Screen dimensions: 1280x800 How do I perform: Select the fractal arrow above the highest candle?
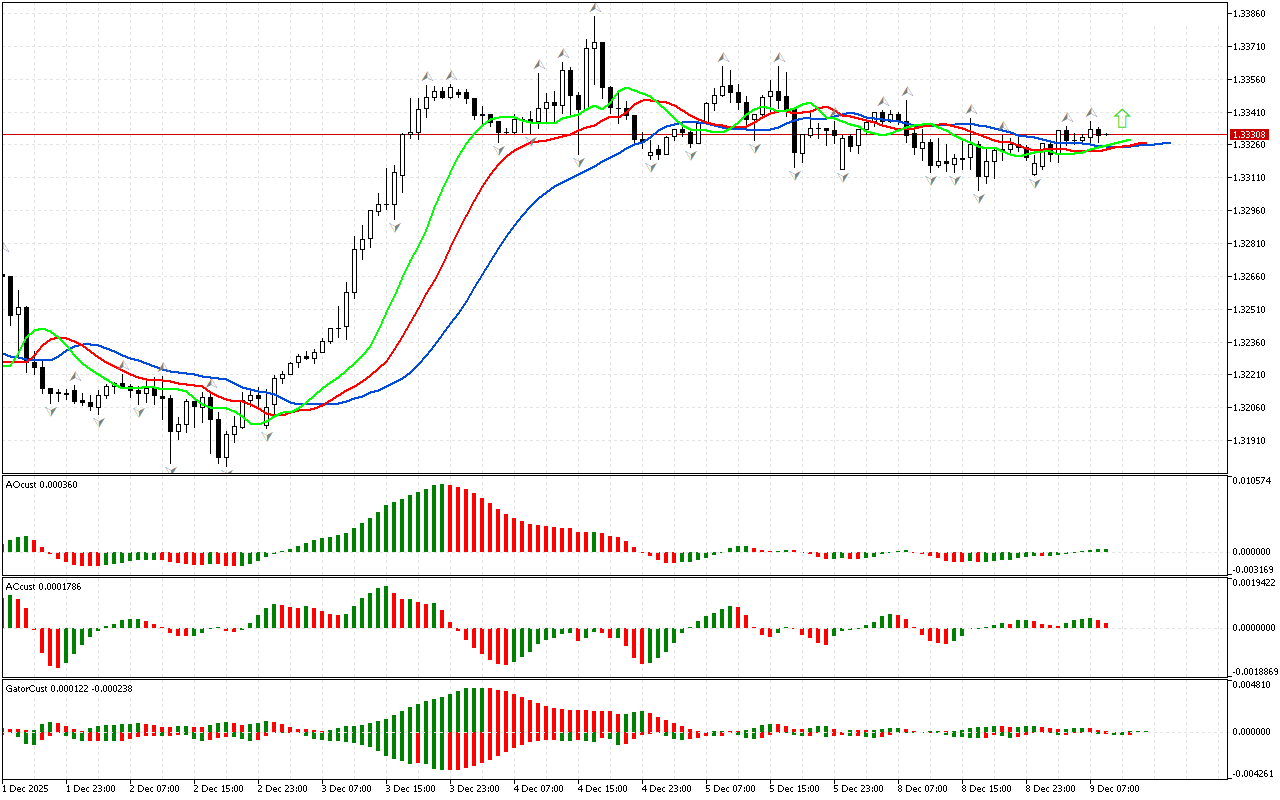(x=595, y=9)
